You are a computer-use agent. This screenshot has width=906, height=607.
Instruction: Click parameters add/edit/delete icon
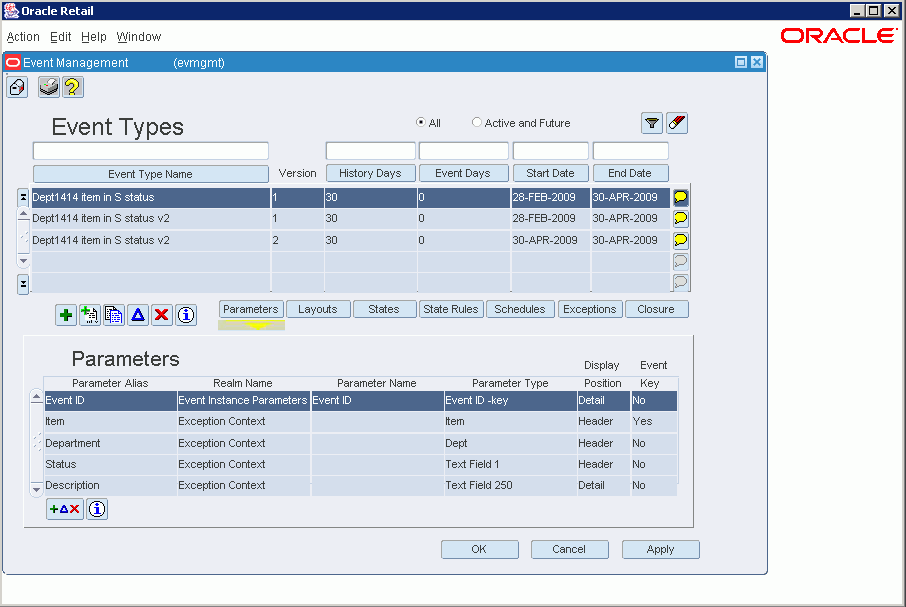65,509
